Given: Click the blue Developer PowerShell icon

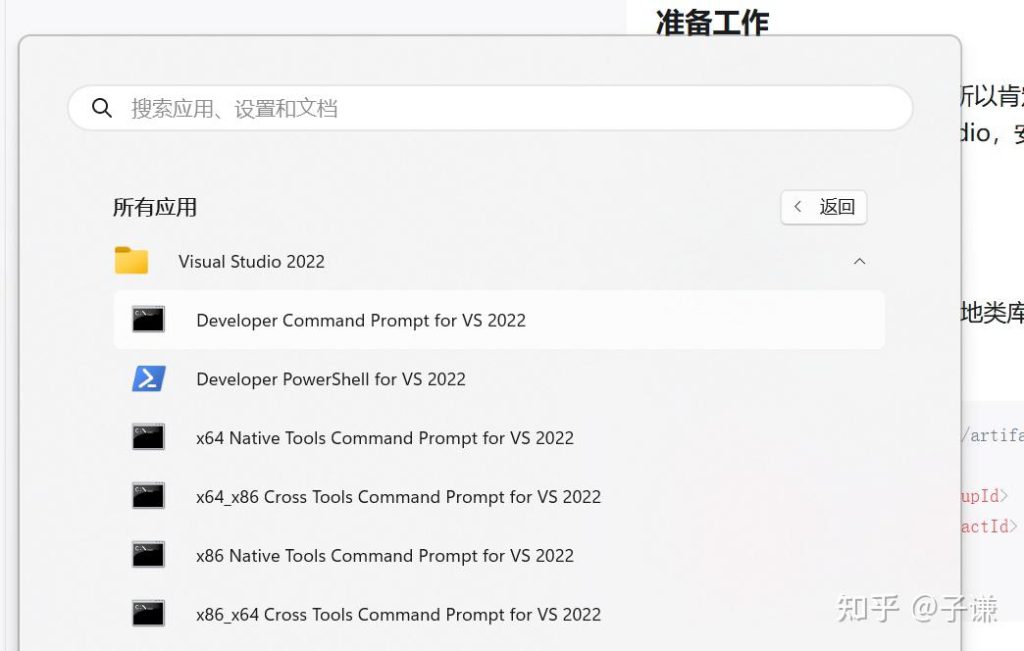Looking at the screenshot, I should [148, 379].
